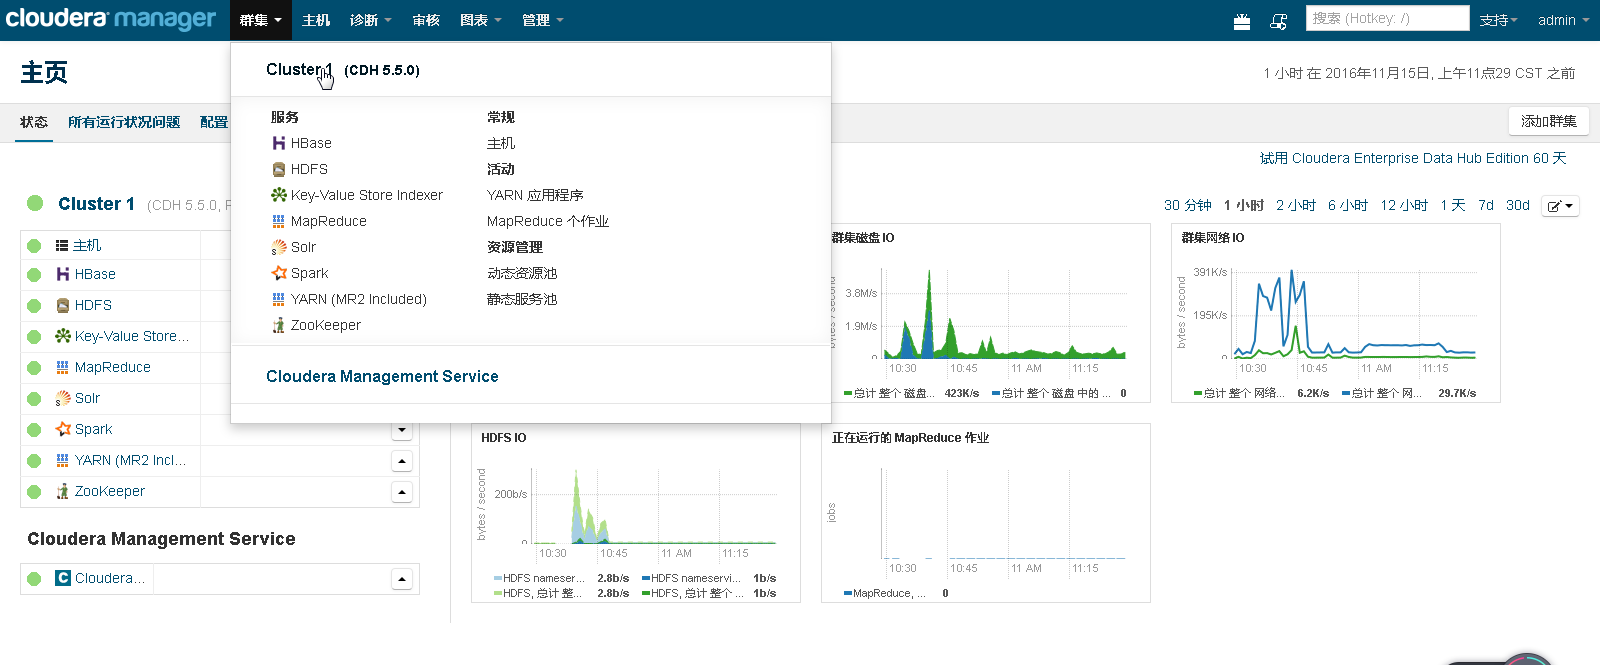Viewport: 1600px width, 665px height.
Task: Click the Key-Value Store icon in cluster table
Action: point(63,336)
